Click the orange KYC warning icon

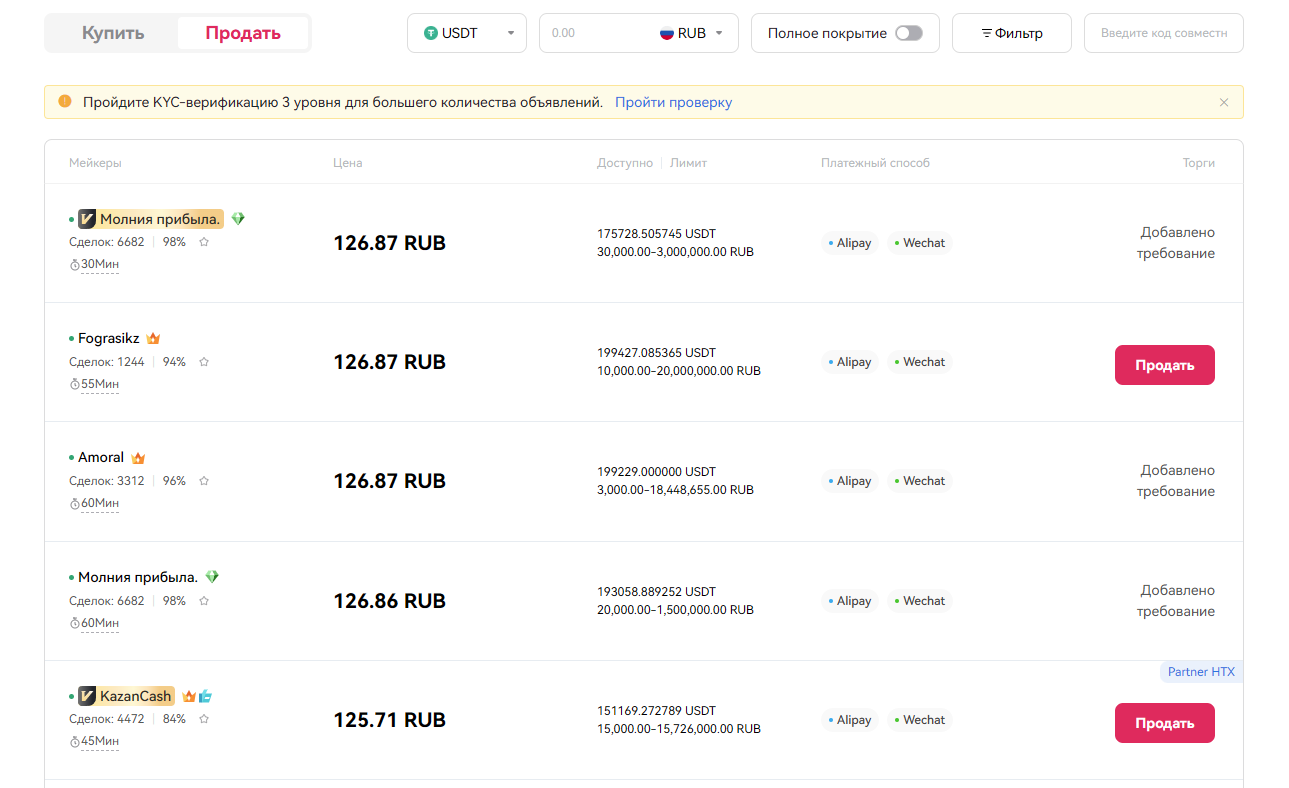point(65,102)
